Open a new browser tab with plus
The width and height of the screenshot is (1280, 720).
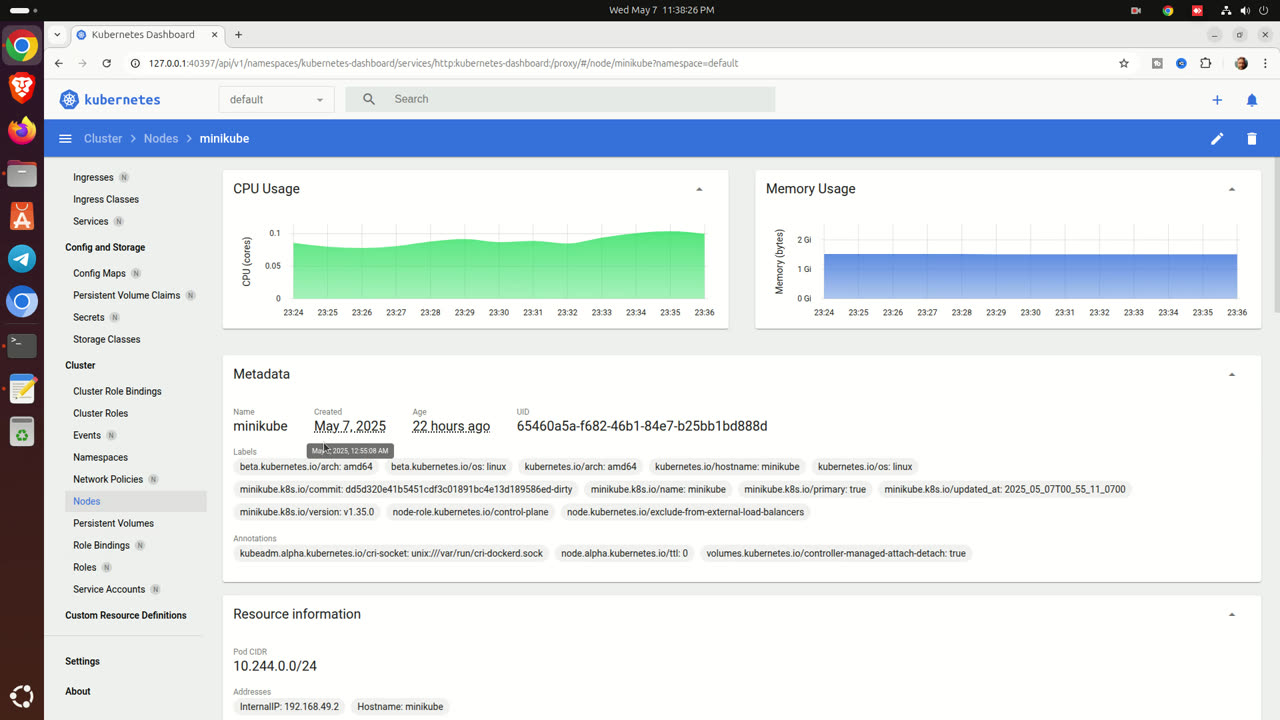238,34
